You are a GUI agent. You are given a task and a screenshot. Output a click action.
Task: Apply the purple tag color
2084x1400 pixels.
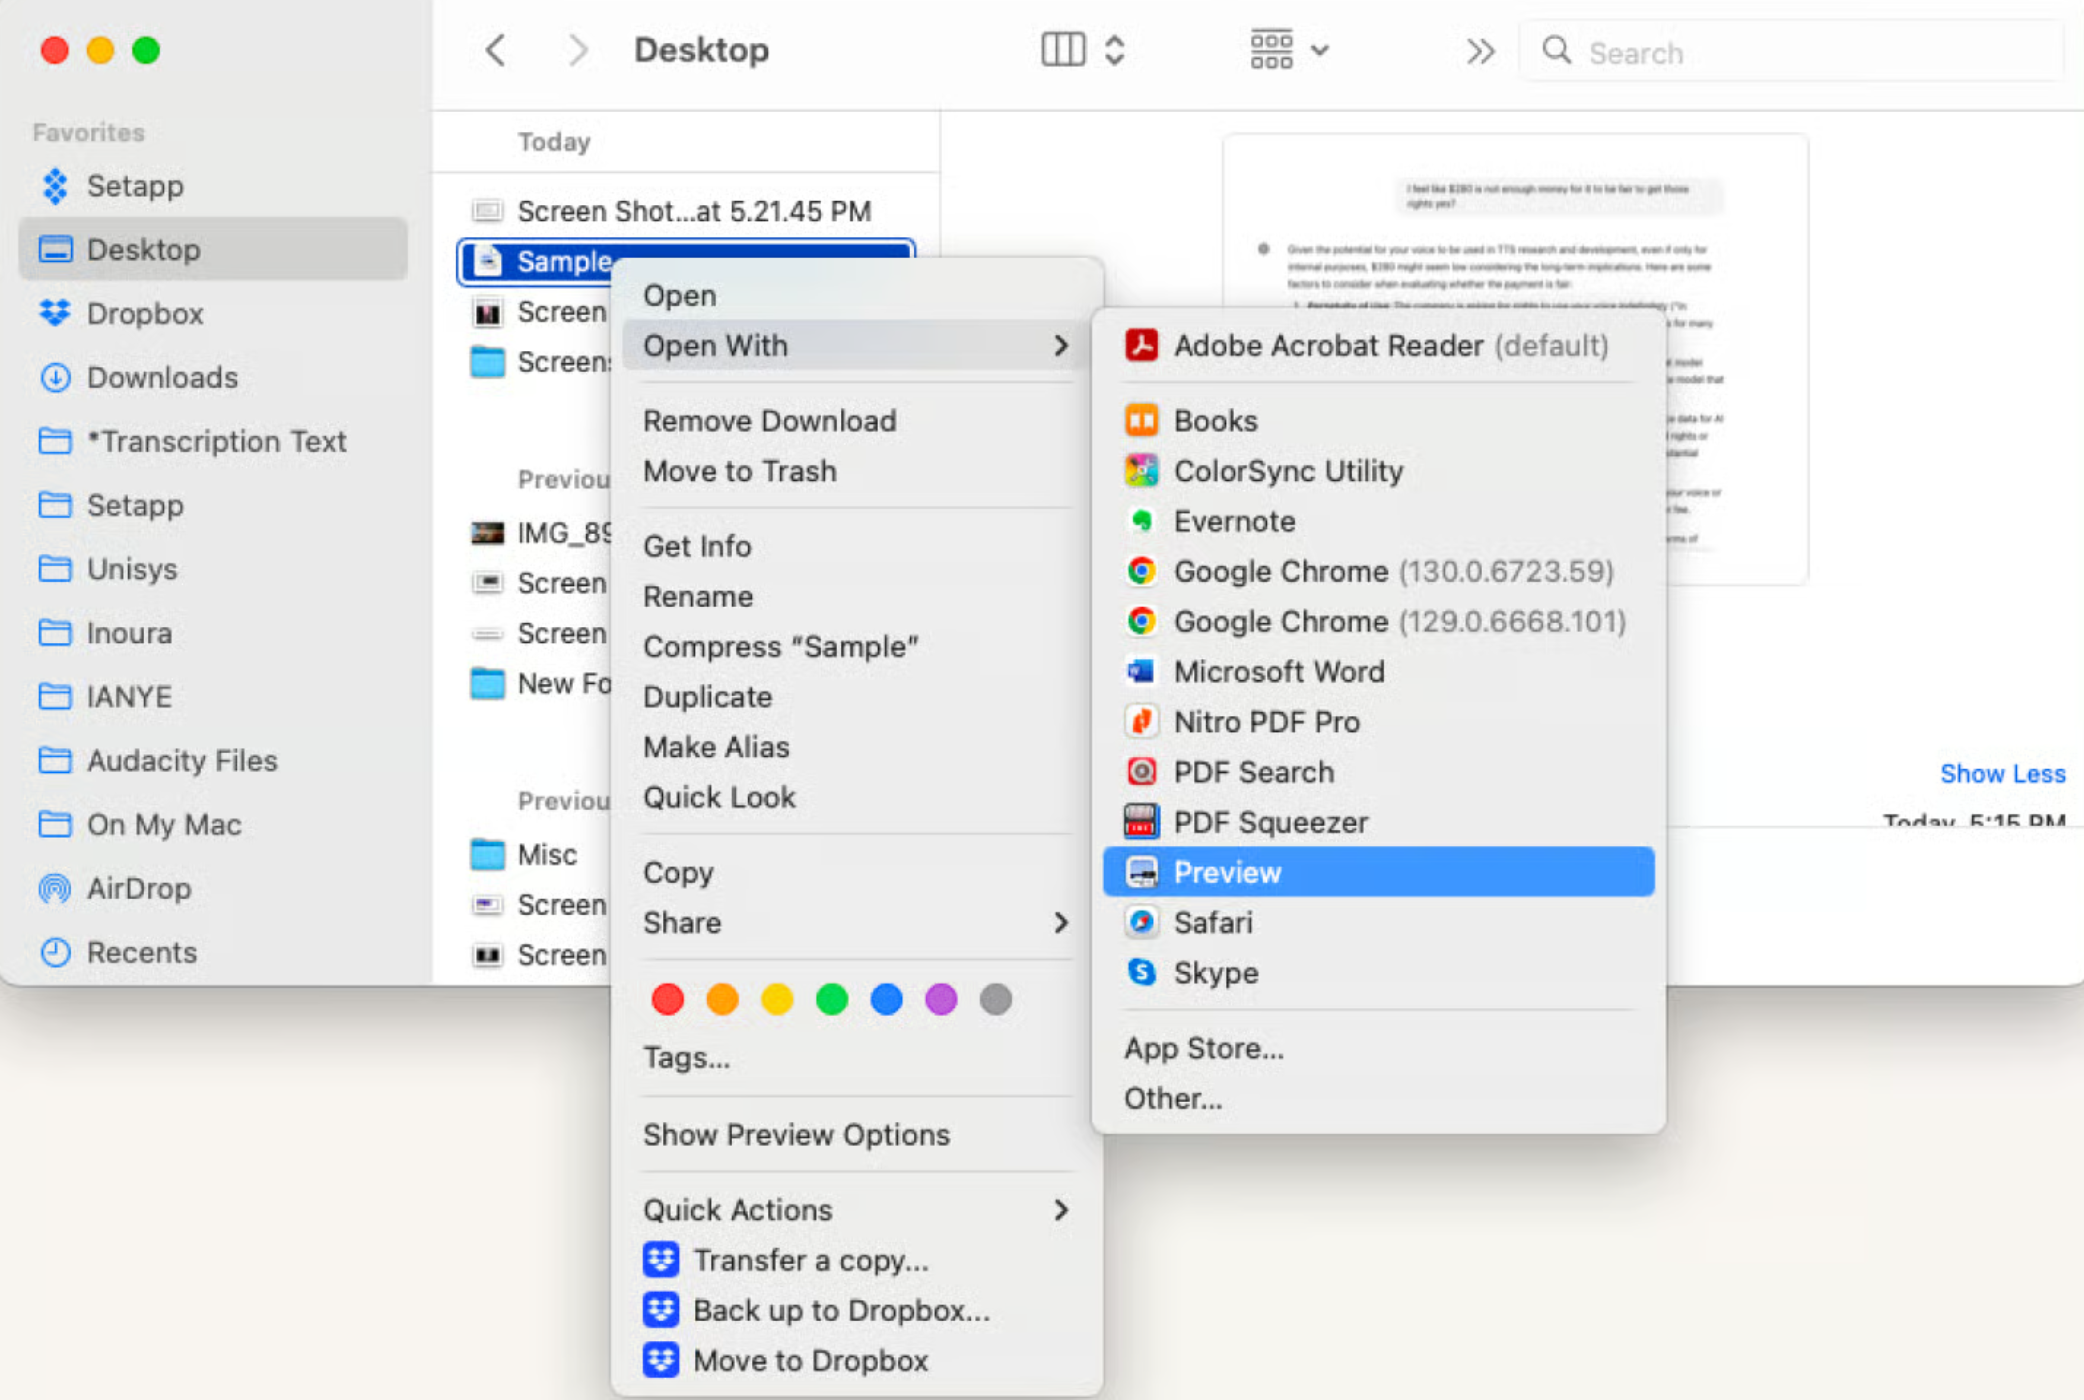pos(941,998)
